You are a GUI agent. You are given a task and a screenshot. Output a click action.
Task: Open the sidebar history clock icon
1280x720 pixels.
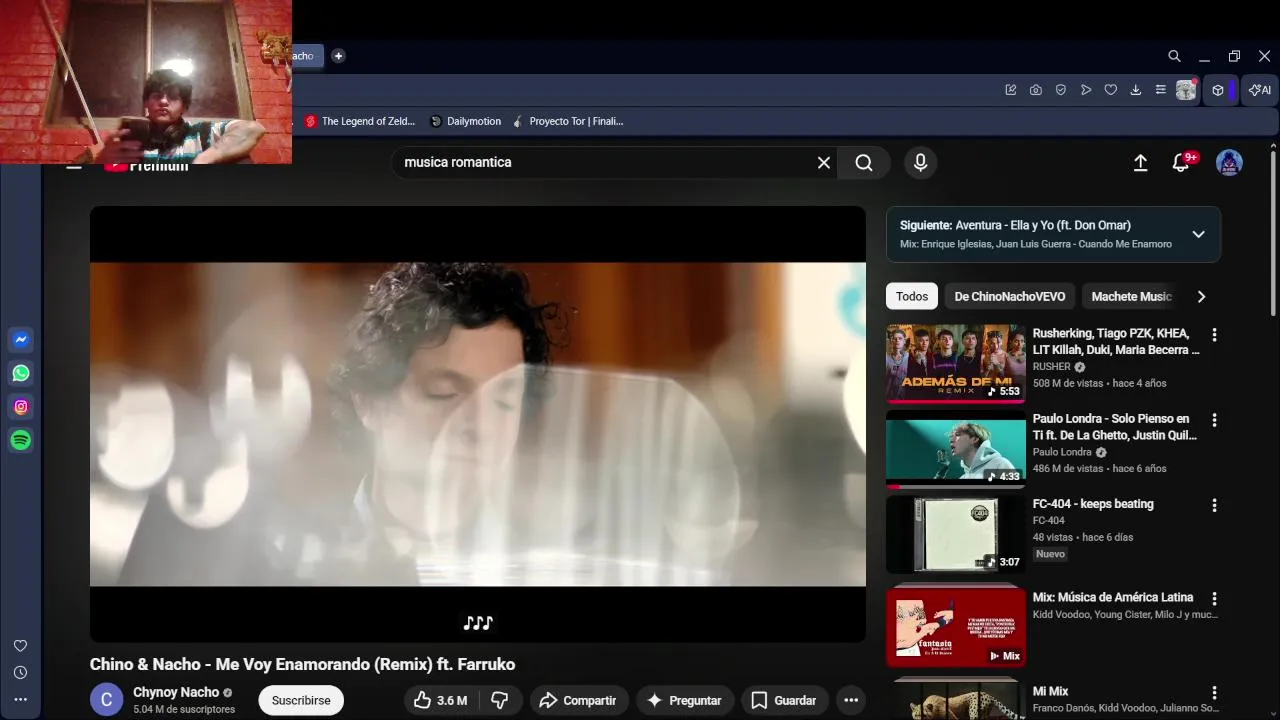click(20, 673)
